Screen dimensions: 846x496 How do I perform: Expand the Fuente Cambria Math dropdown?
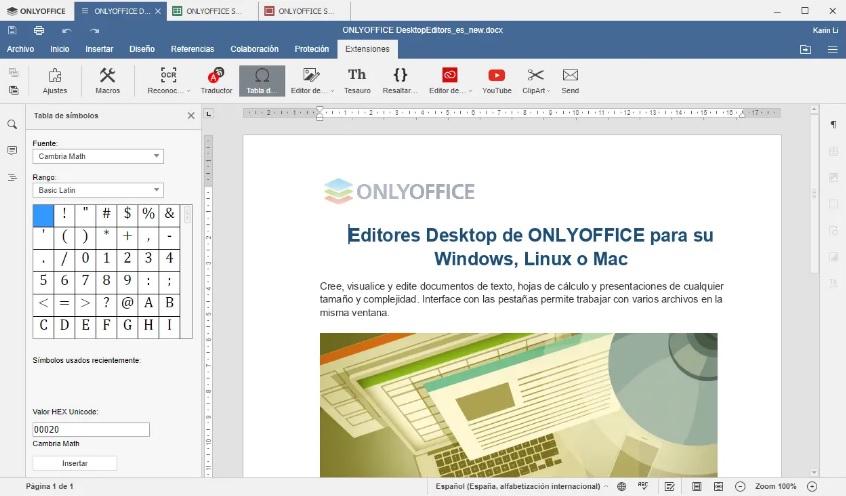pyautogui.click(x=98, y=156)
